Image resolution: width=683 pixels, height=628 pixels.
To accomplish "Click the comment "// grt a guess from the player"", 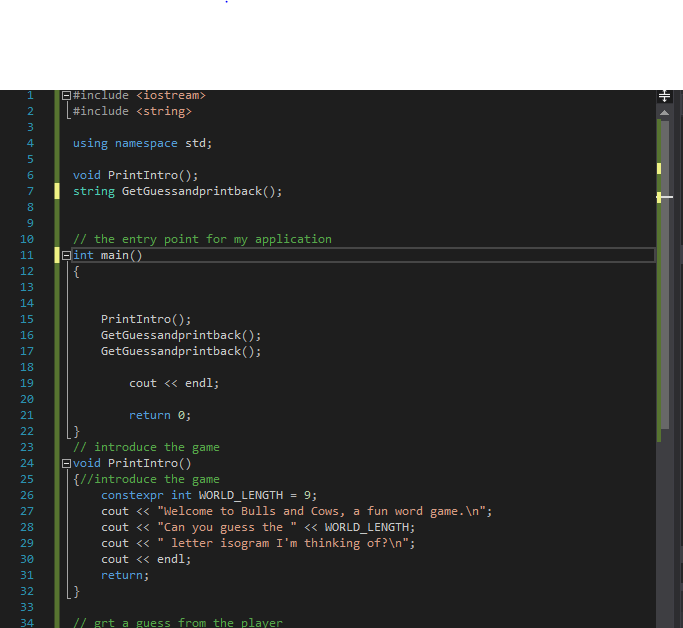I will (x=178, y=623).
